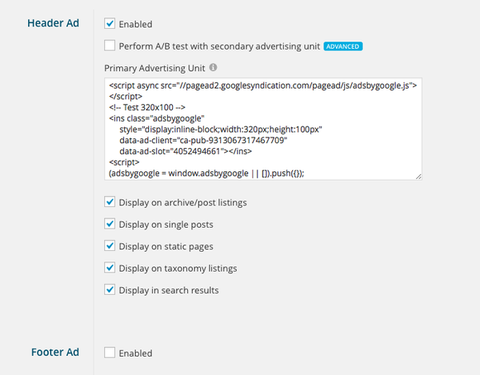Image resolution: width=480 pixels, height=375 pixels.
Task: Click the Footer Ad section heading
Action: pos(55,352)
